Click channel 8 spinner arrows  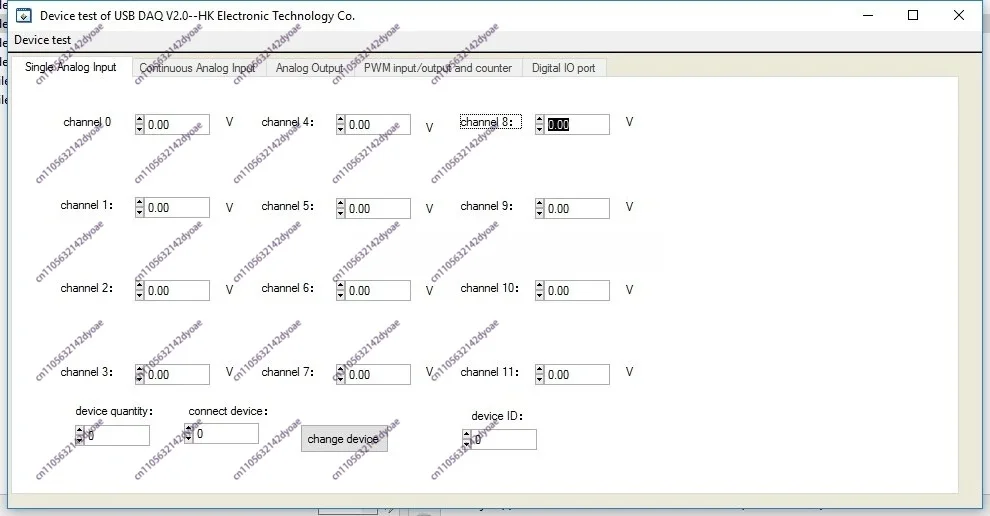pos(539,124)
